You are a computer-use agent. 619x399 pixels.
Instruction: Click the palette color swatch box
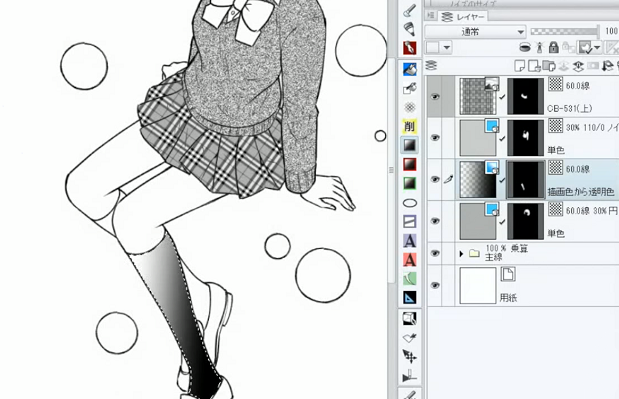433,48
